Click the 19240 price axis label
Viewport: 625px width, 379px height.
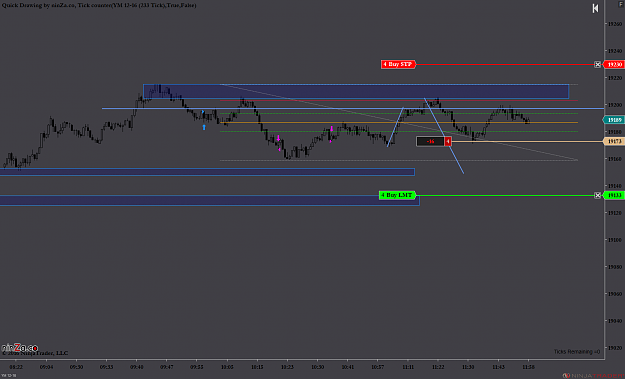click(615, 51)
